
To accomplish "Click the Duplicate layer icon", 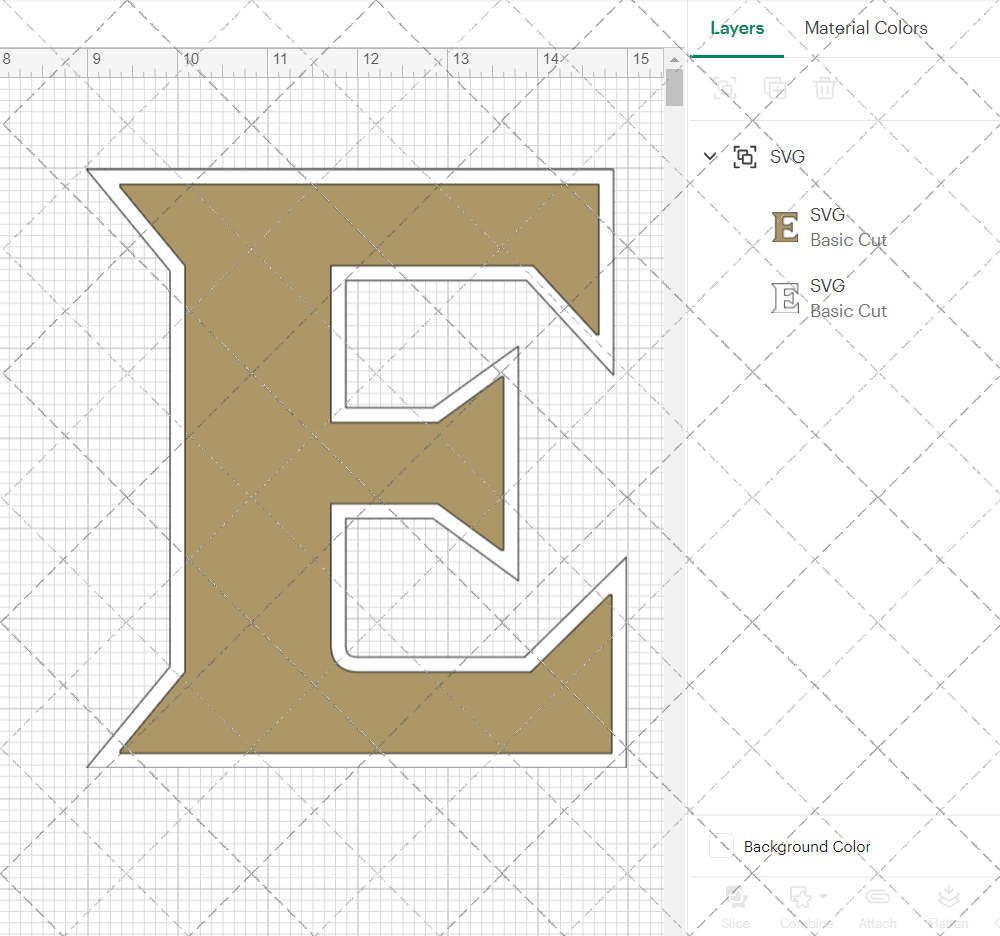I will coord(774,88).
